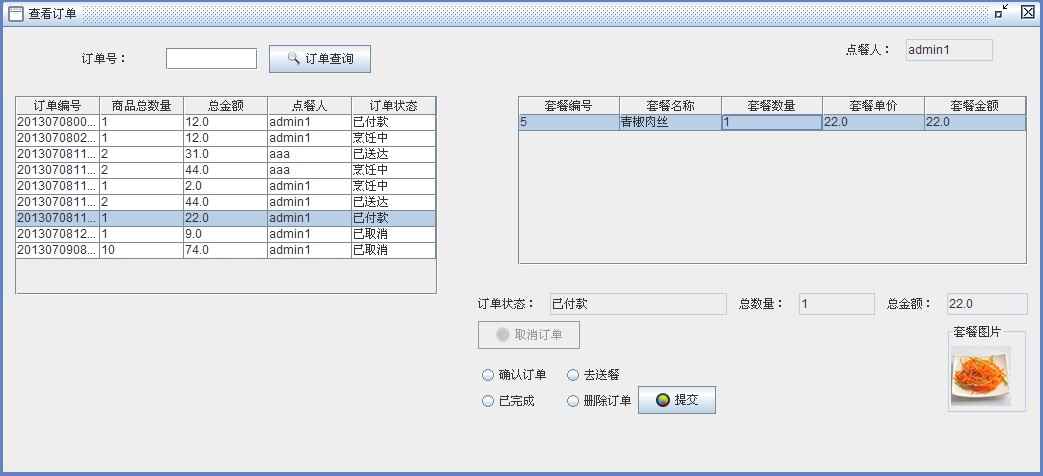
Task: Select the order row with total 9.0
Action: coord(225,234)
